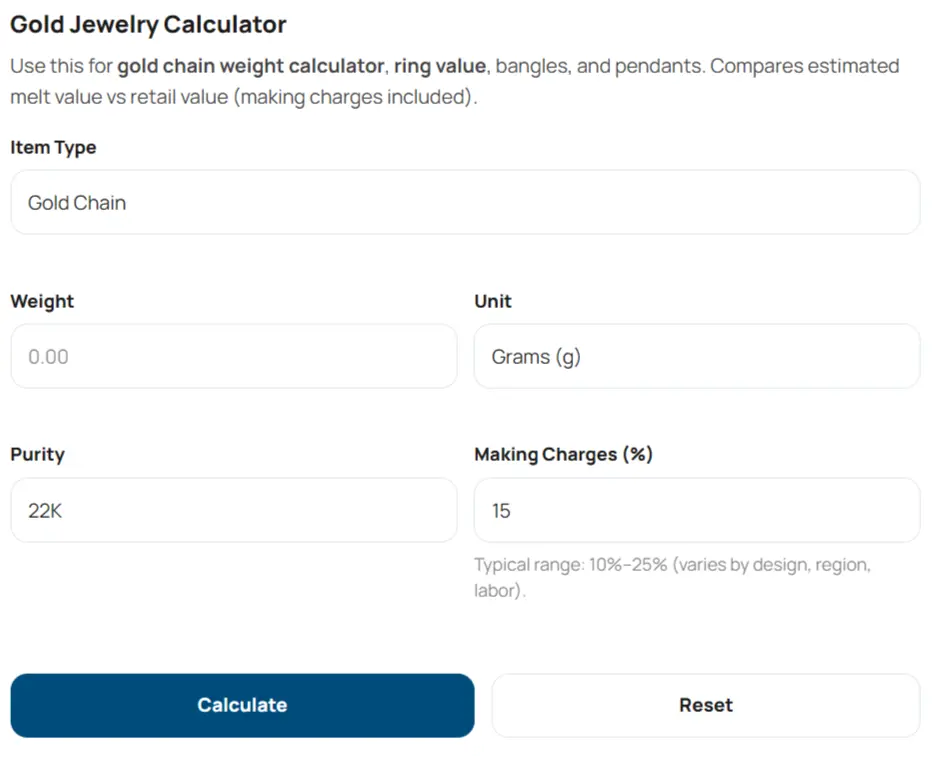Click the Item Type label
This screenshot has height=764, width=935.
[53, 147]
